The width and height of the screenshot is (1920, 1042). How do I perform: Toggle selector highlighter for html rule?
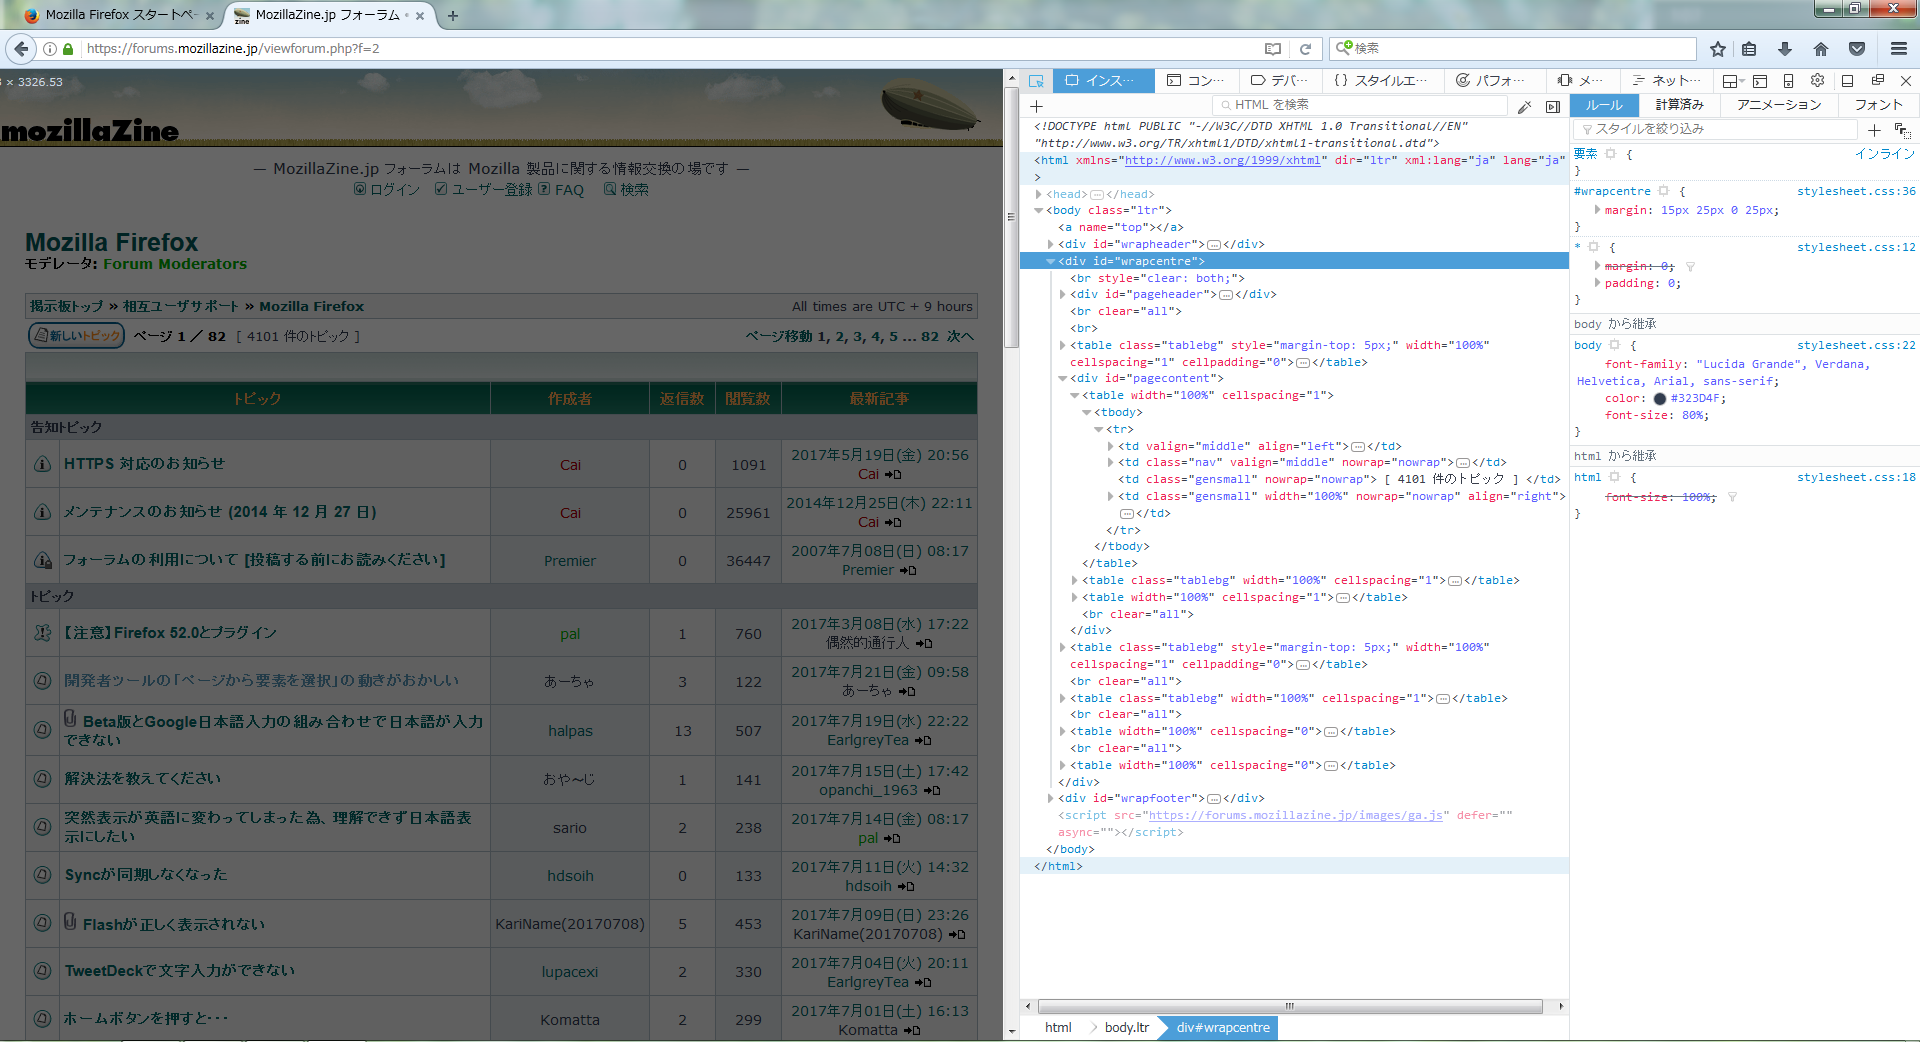click(x=1614, y=477)
